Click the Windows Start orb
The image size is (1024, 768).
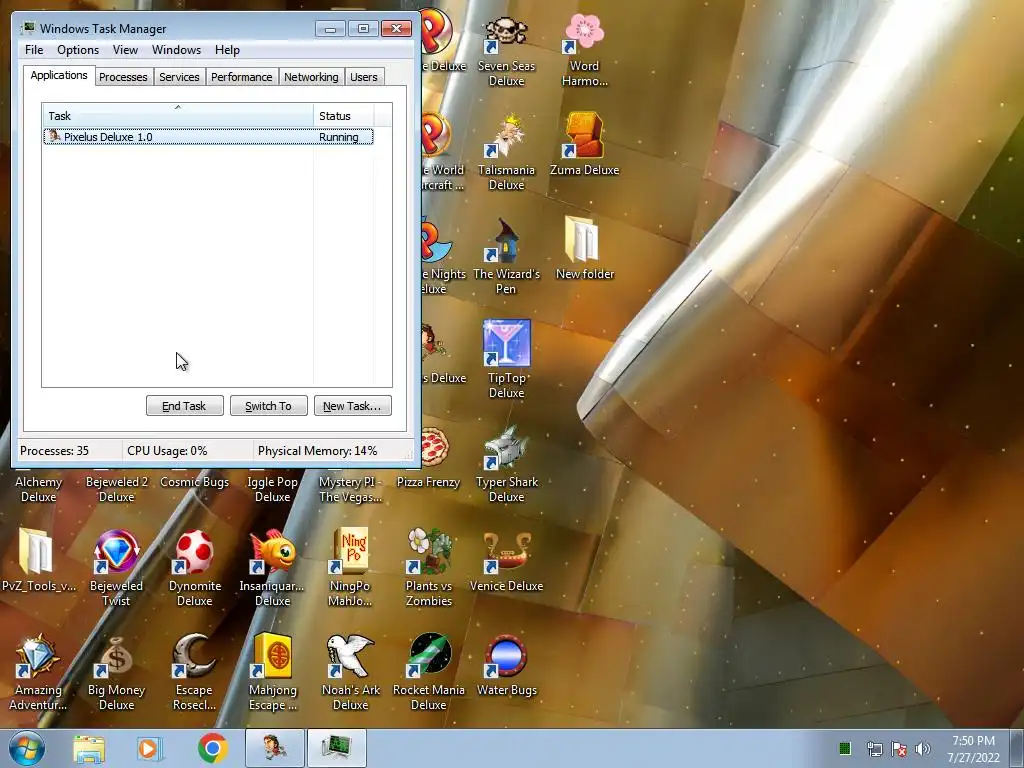27,748
